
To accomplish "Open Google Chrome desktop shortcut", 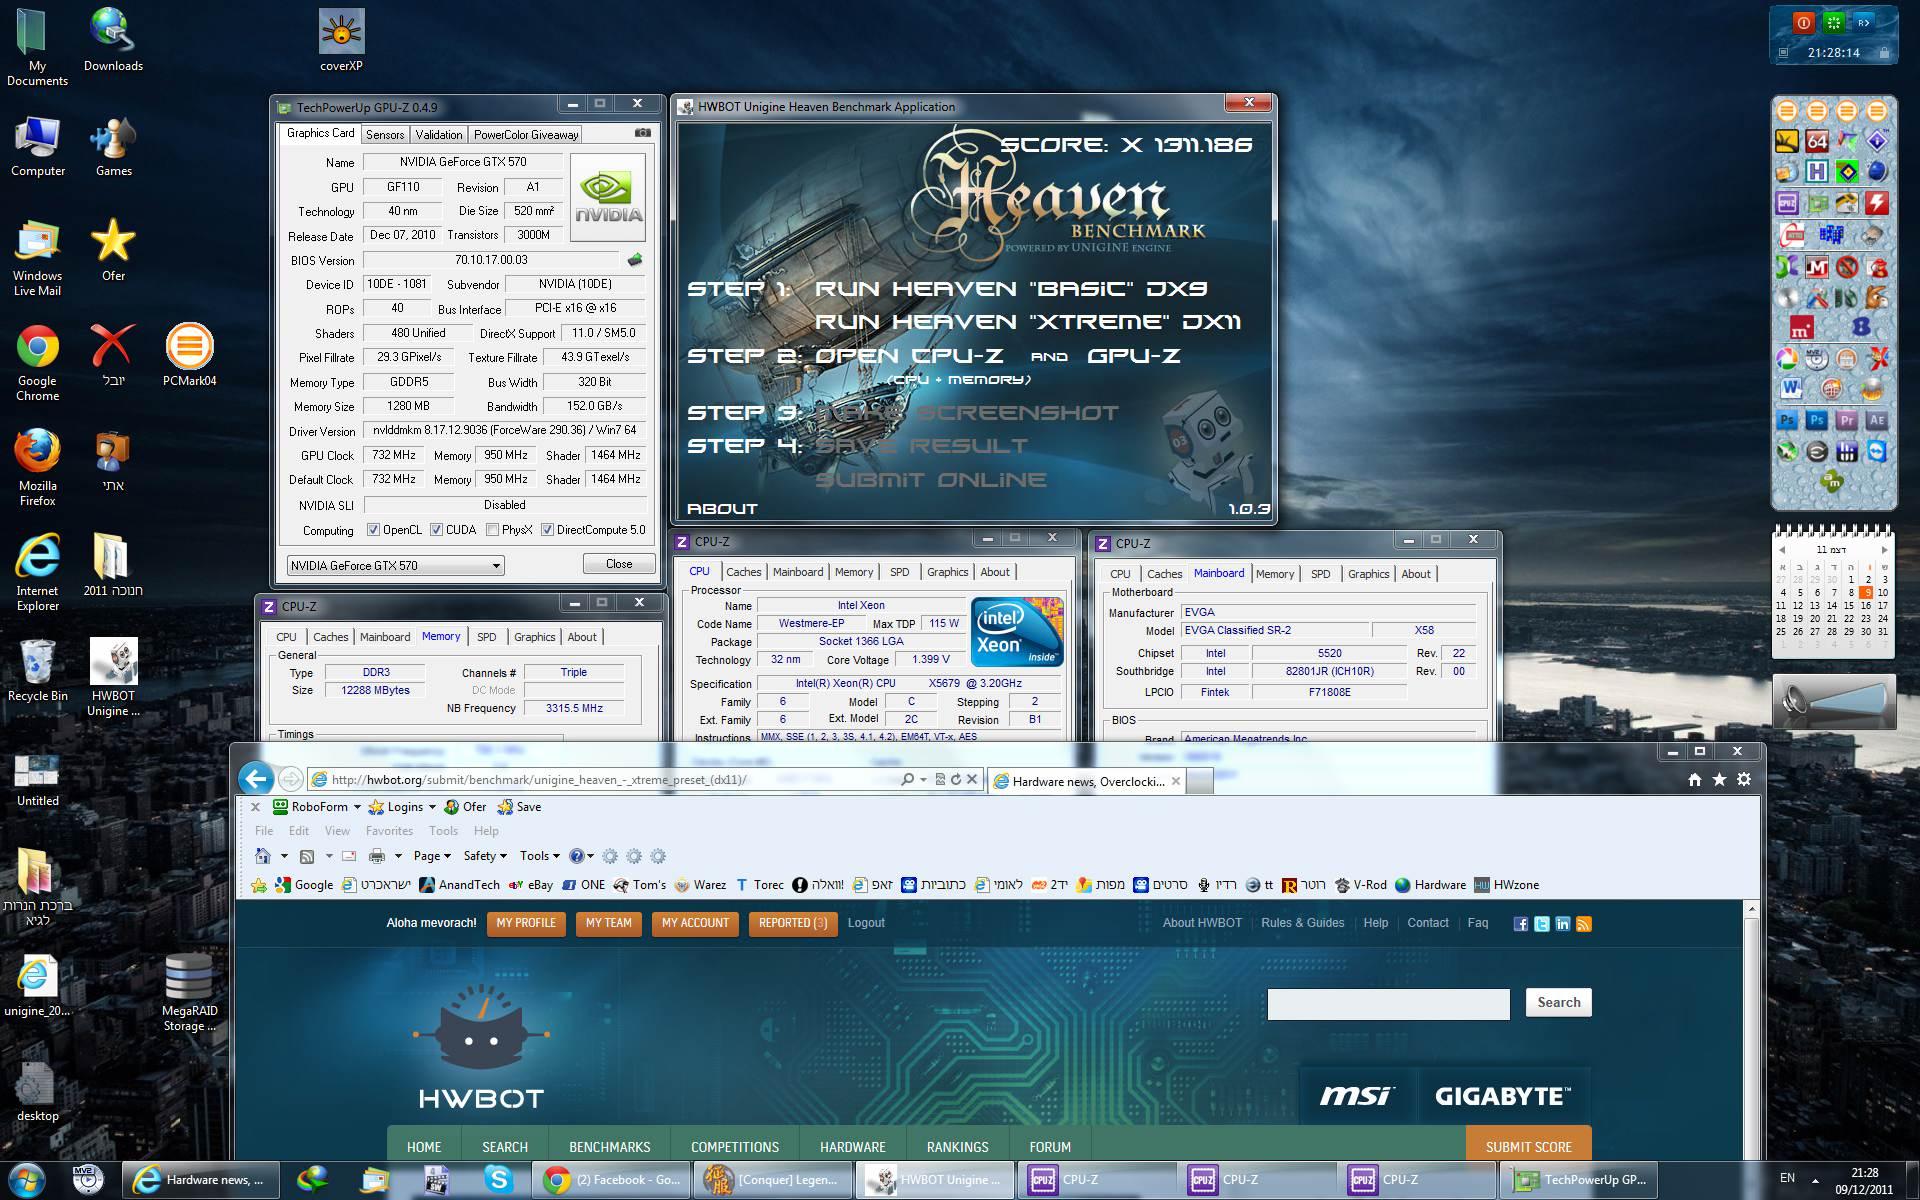I will coord(37,362).
